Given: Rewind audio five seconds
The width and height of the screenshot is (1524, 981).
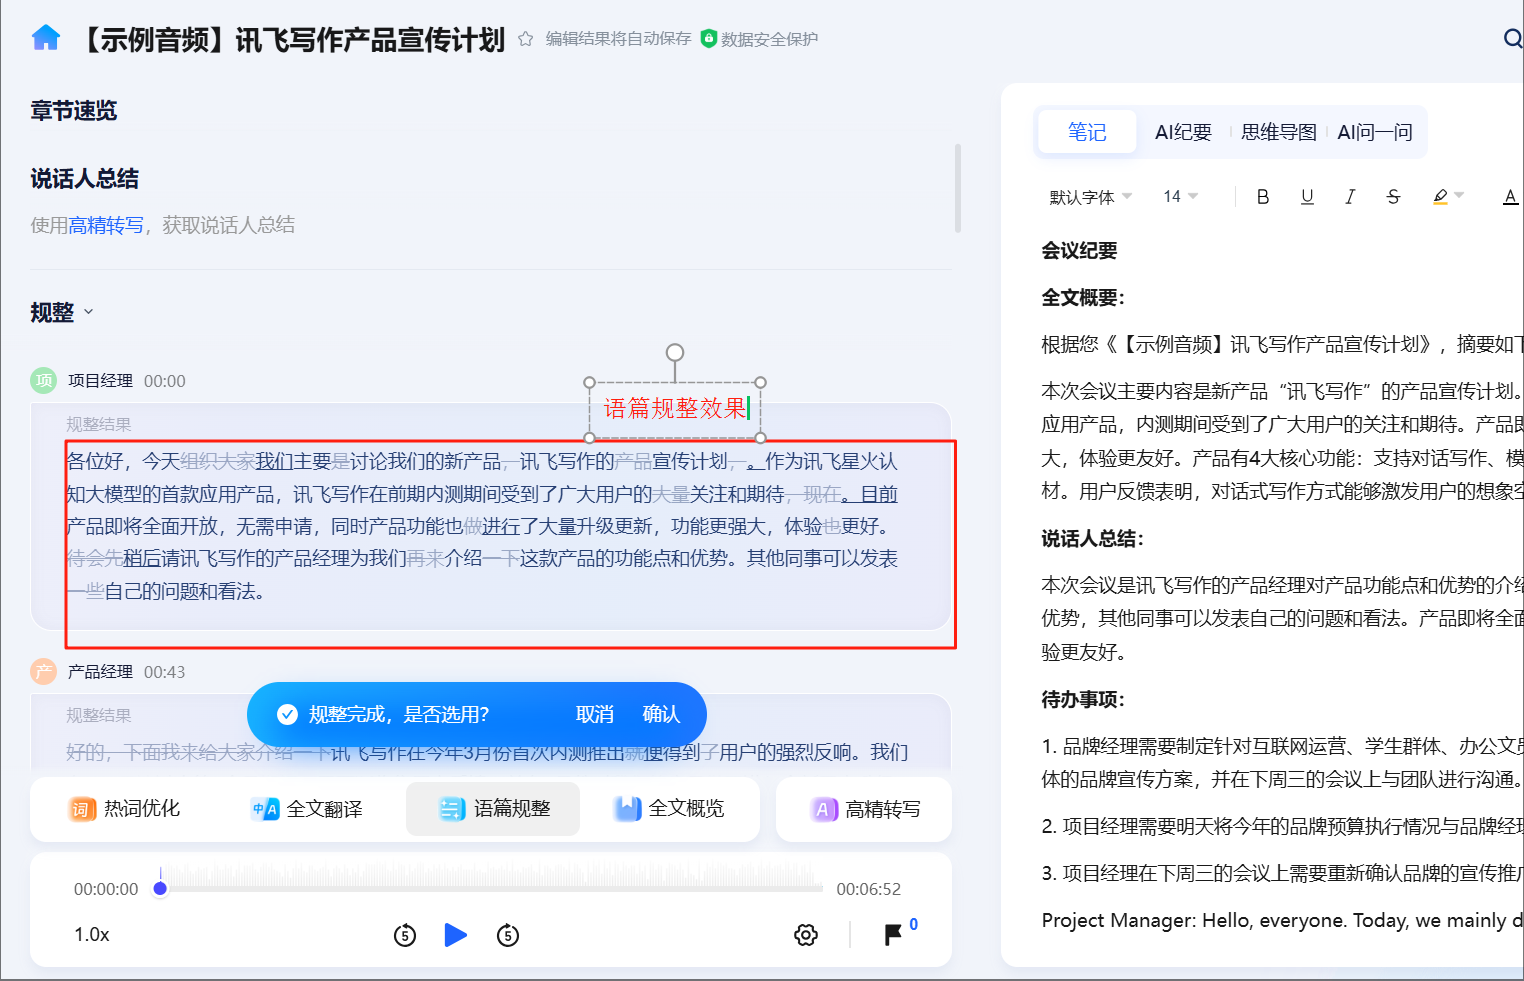Looking at the screenshot, I should point(405,935).
